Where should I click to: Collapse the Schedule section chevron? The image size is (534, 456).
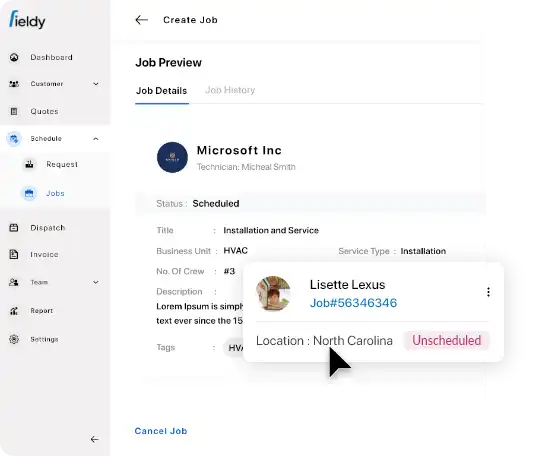[96, 139]
